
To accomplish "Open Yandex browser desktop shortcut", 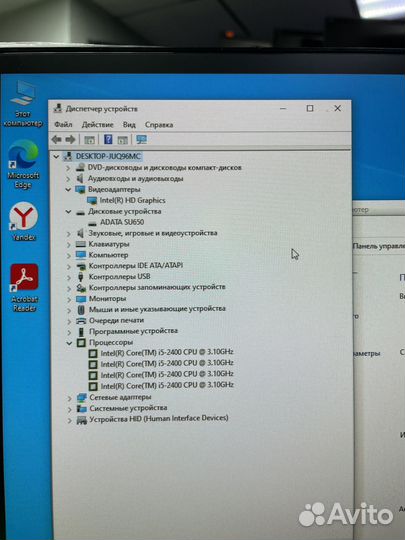I will pos(23,221).
